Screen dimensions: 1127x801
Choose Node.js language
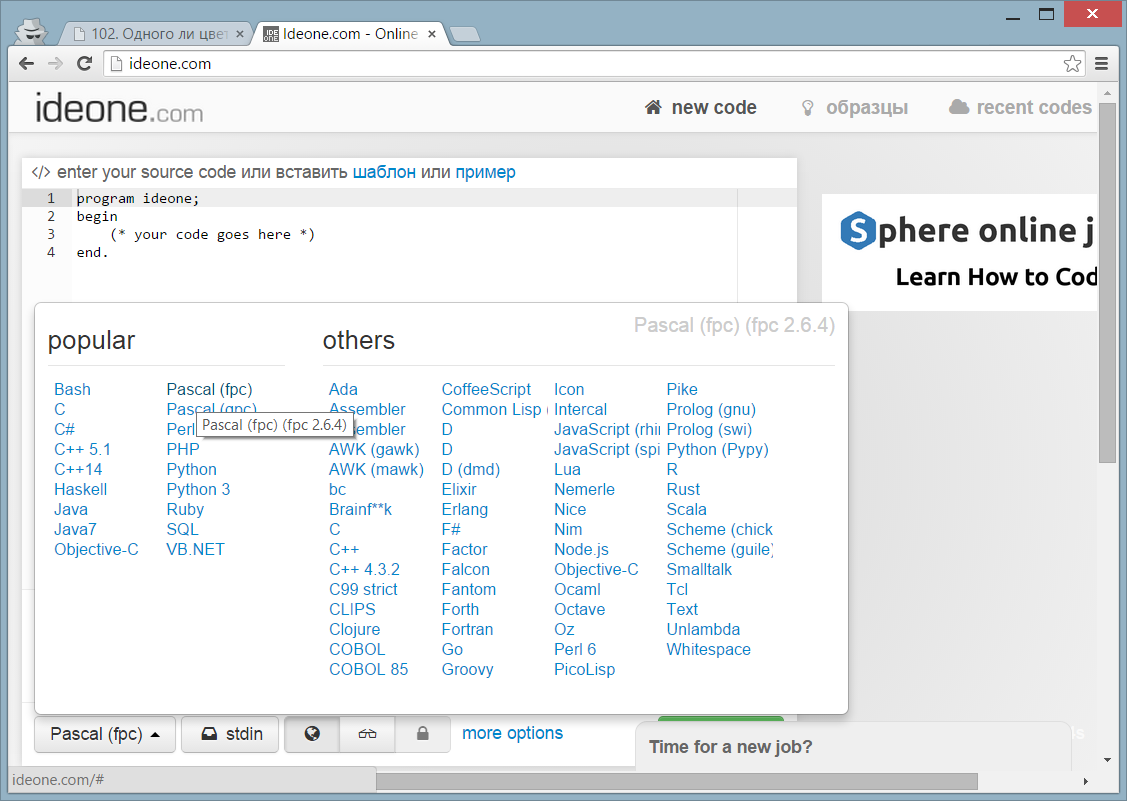pos(581,549)
